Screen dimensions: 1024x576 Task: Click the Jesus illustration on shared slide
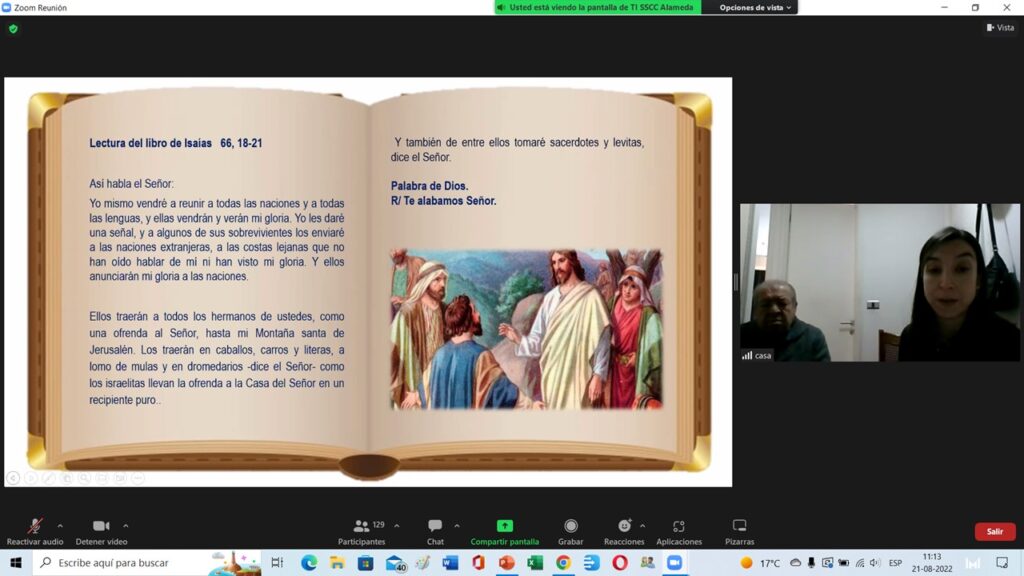pyautogui.click(x=526, y=329)
